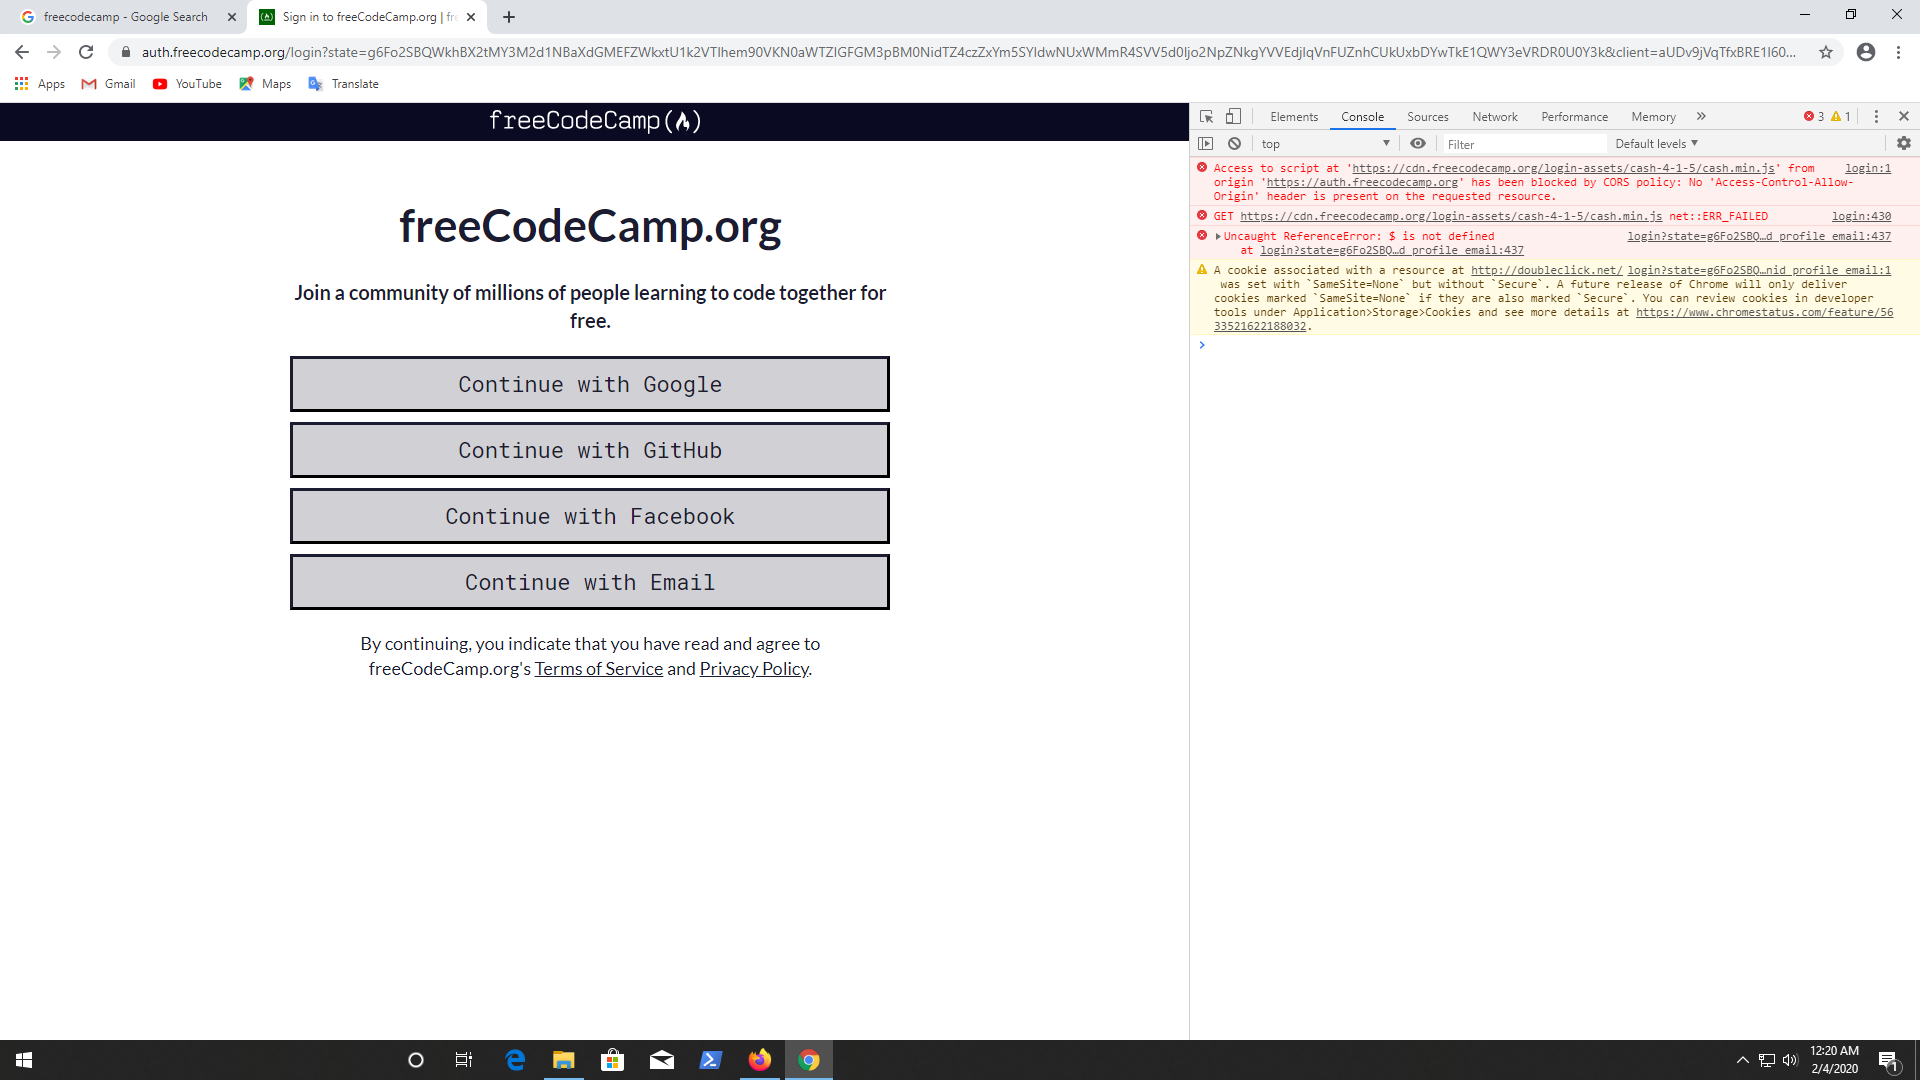Bookmark this page with the star icon
Viewport: 1920px width, 1080px height.
[1826, 52]
